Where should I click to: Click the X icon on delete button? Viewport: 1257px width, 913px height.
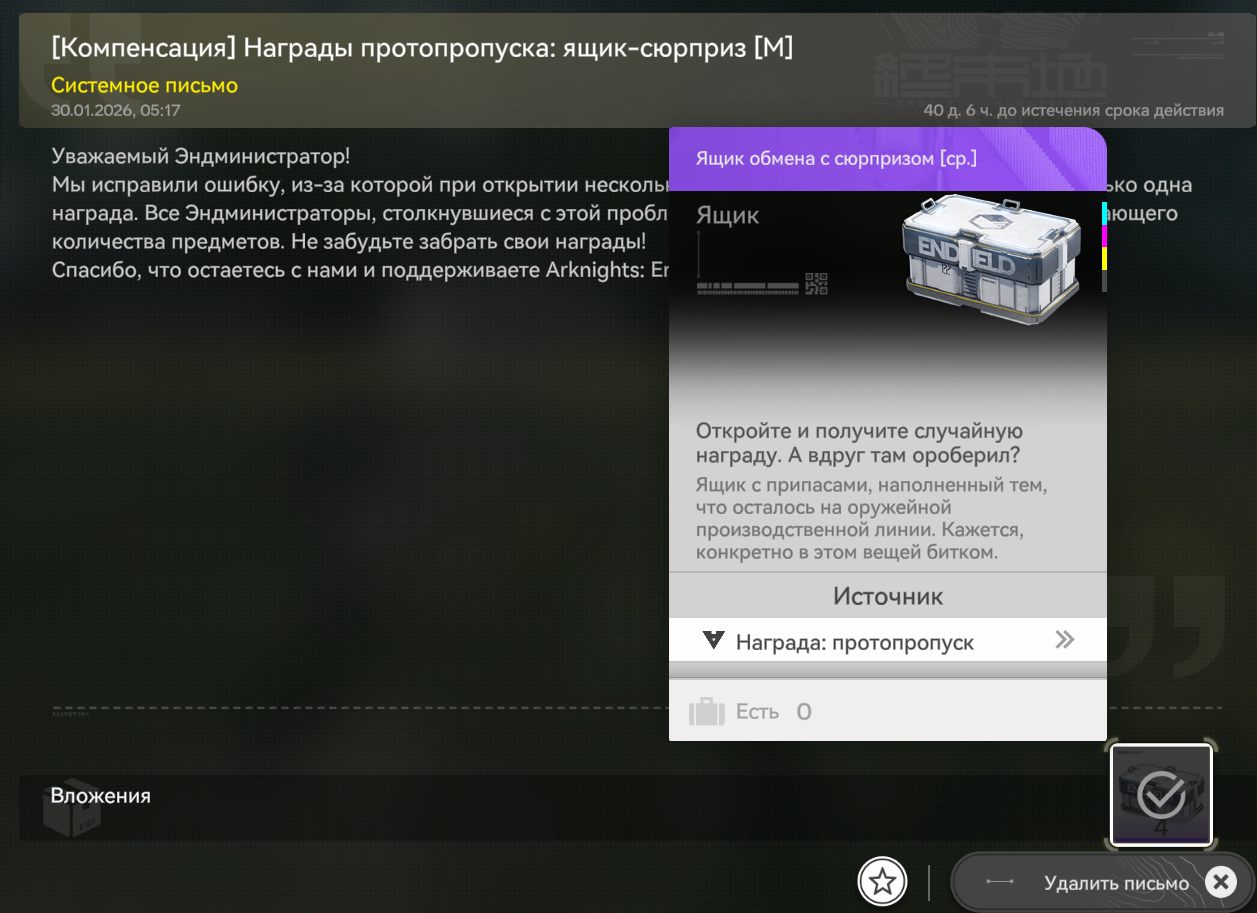1219,882
